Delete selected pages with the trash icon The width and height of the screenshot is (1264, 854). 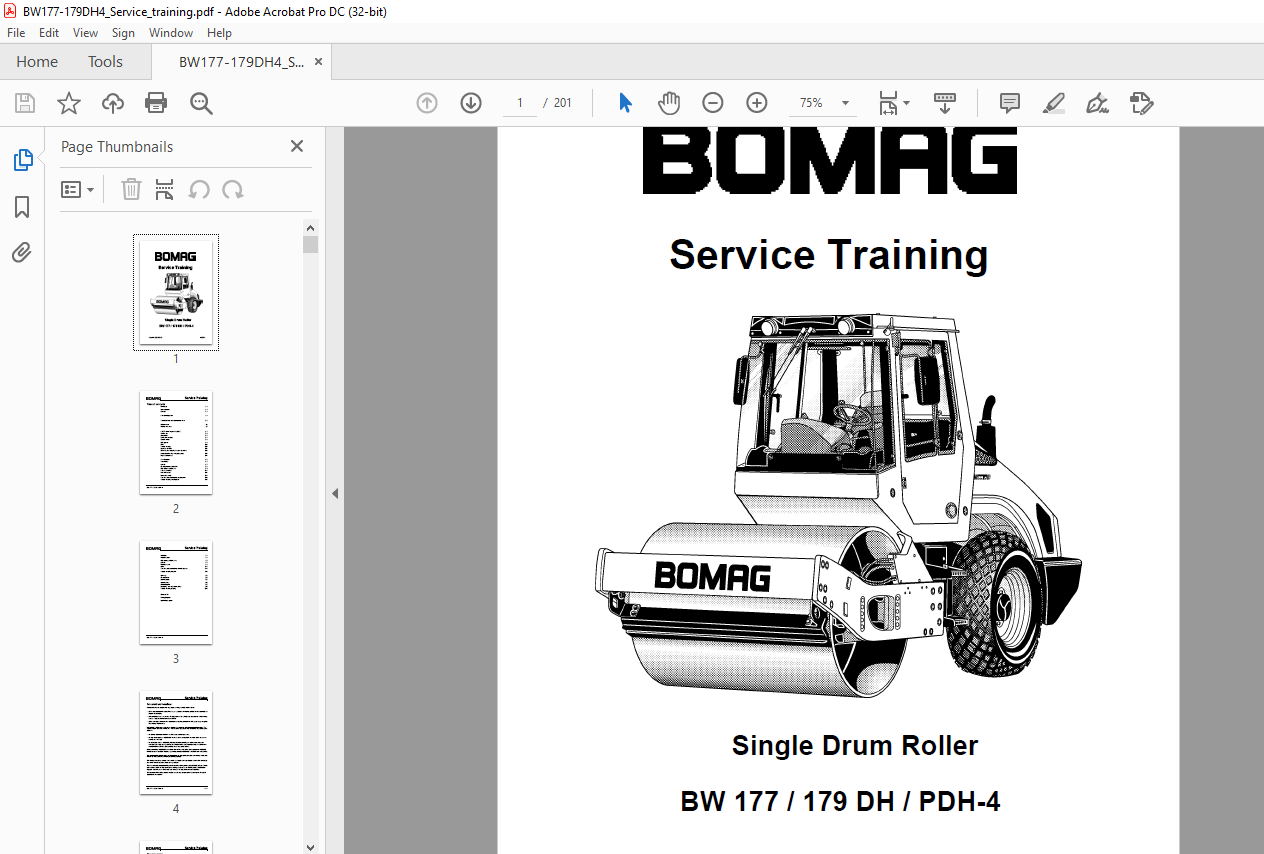[x=131, y=189]
